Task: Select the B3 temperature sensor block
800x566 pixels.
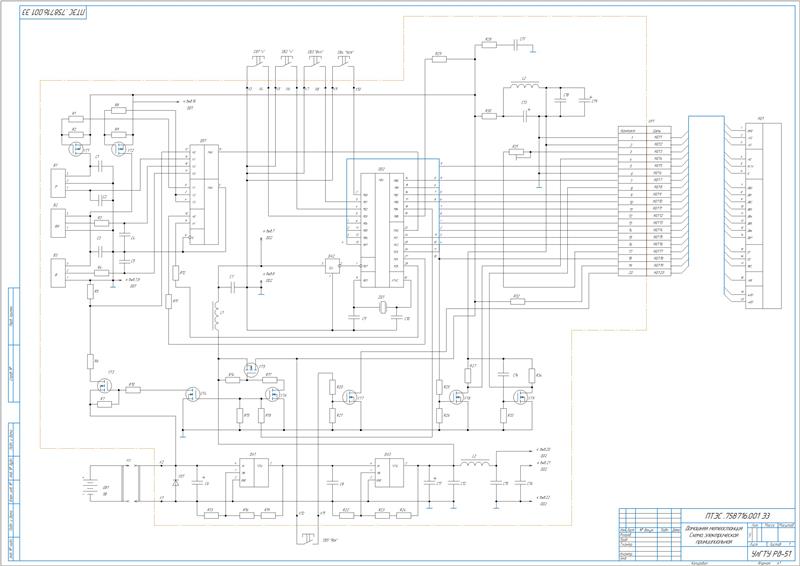Action: pyautogui.click(x=58, y=273)
